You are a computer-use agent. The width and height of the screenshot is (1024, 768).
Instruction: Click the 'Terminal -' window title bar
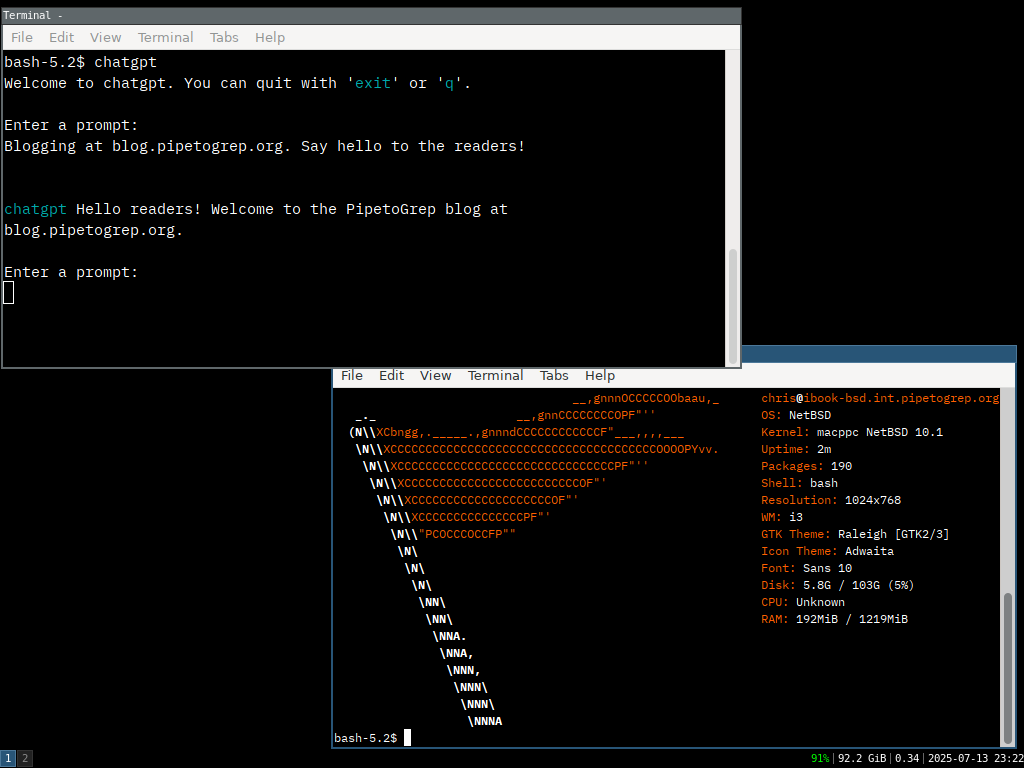tap(371, 16)
